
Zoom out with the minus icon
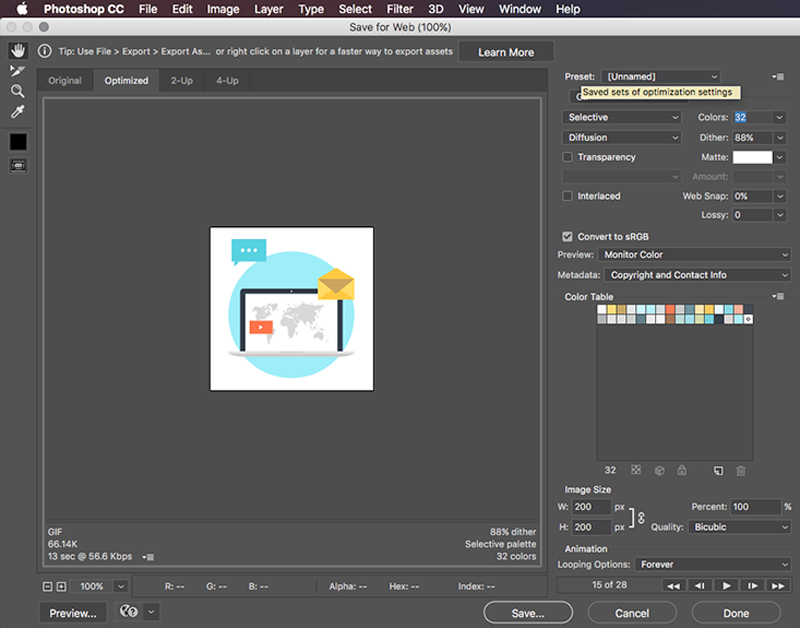click(47, 587)
